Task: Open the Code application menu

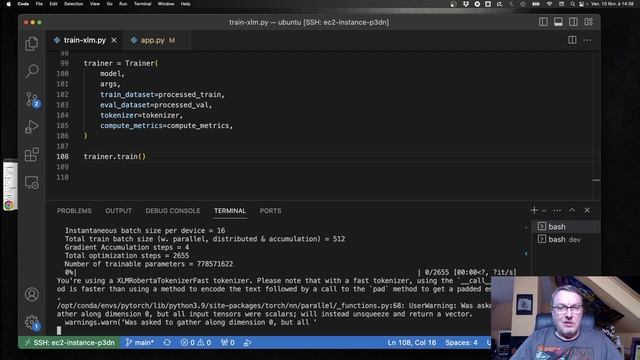Action: [23, 4]
